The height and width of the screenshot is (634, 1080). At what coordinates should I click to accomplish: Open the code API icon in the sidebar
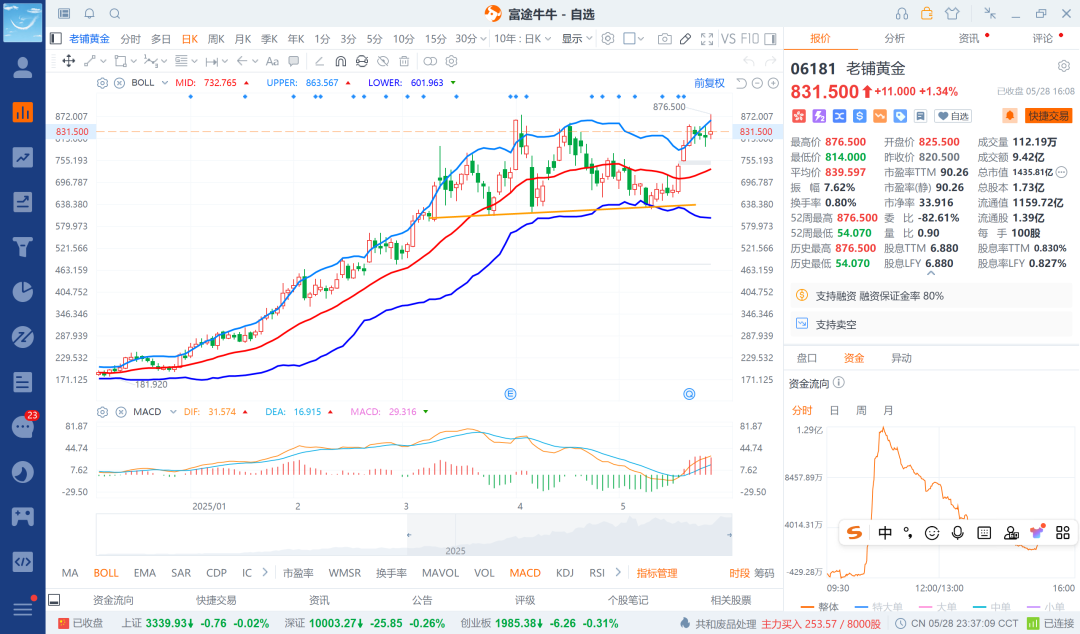[x=23, y=562]
